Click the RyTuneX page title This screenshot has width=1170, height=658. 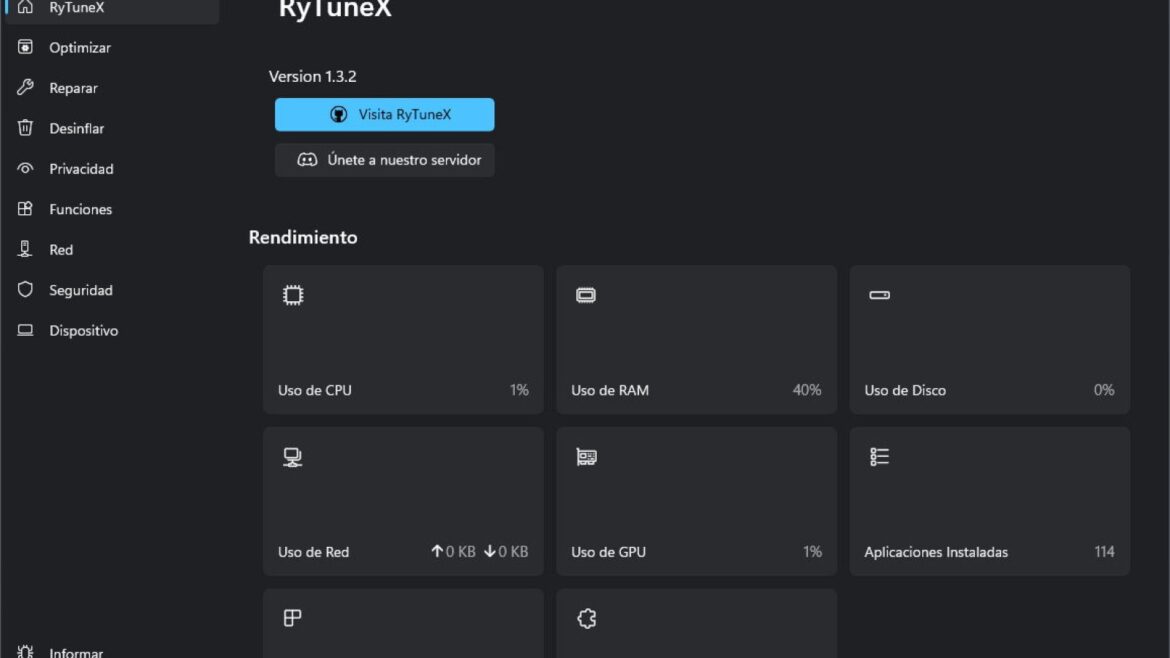(x=334, y=10)
